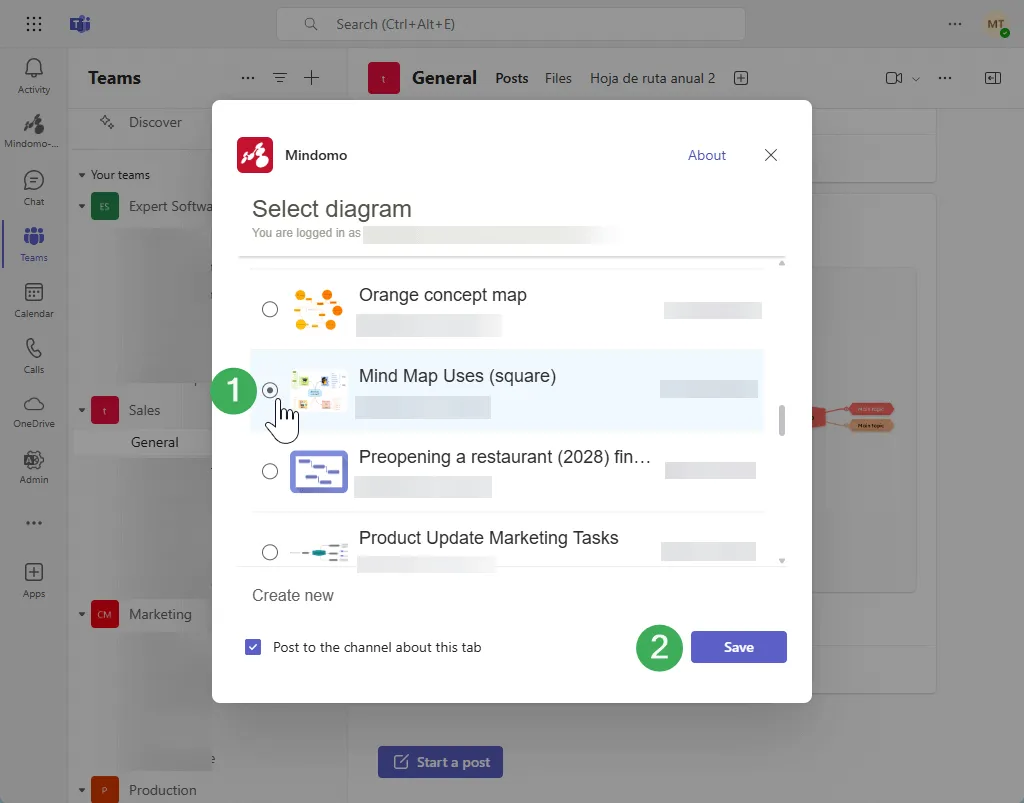Open the Hoja de ruta anual 2 tab
Viewport: 1024px width, 803px height.
coord(652,78)
